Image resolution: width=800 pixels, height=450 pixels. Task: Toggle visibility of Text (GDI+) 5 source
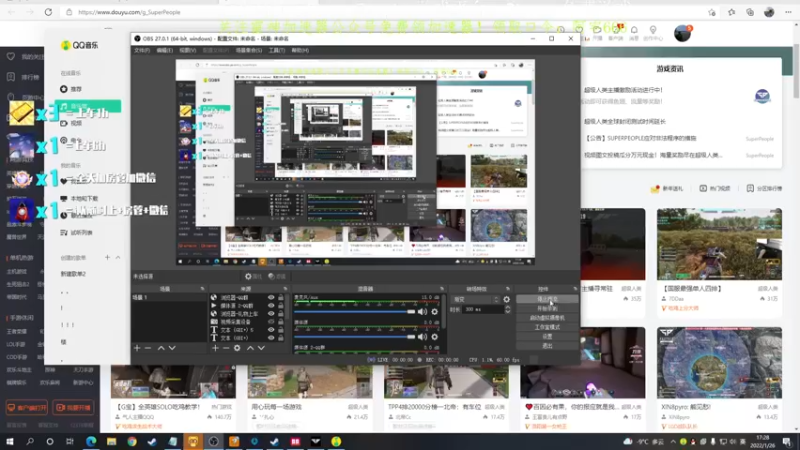pyautogui.click(x=271, y=330)
